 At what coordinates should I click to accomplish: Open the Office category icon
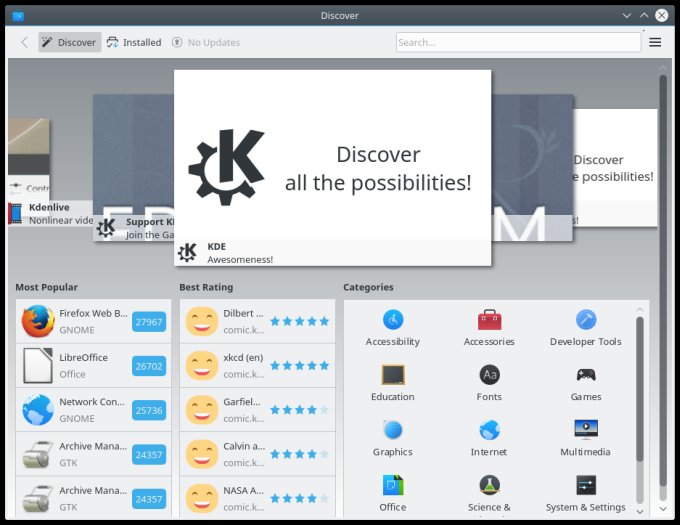point(393,485)
